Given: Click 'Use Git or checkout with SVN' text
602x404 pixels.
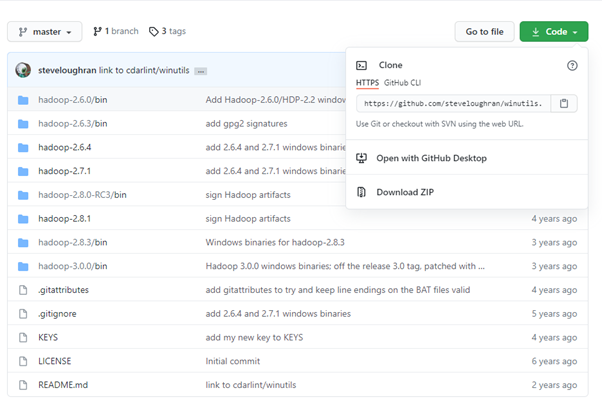Looking at the screenshot, I should pos(439,124).
